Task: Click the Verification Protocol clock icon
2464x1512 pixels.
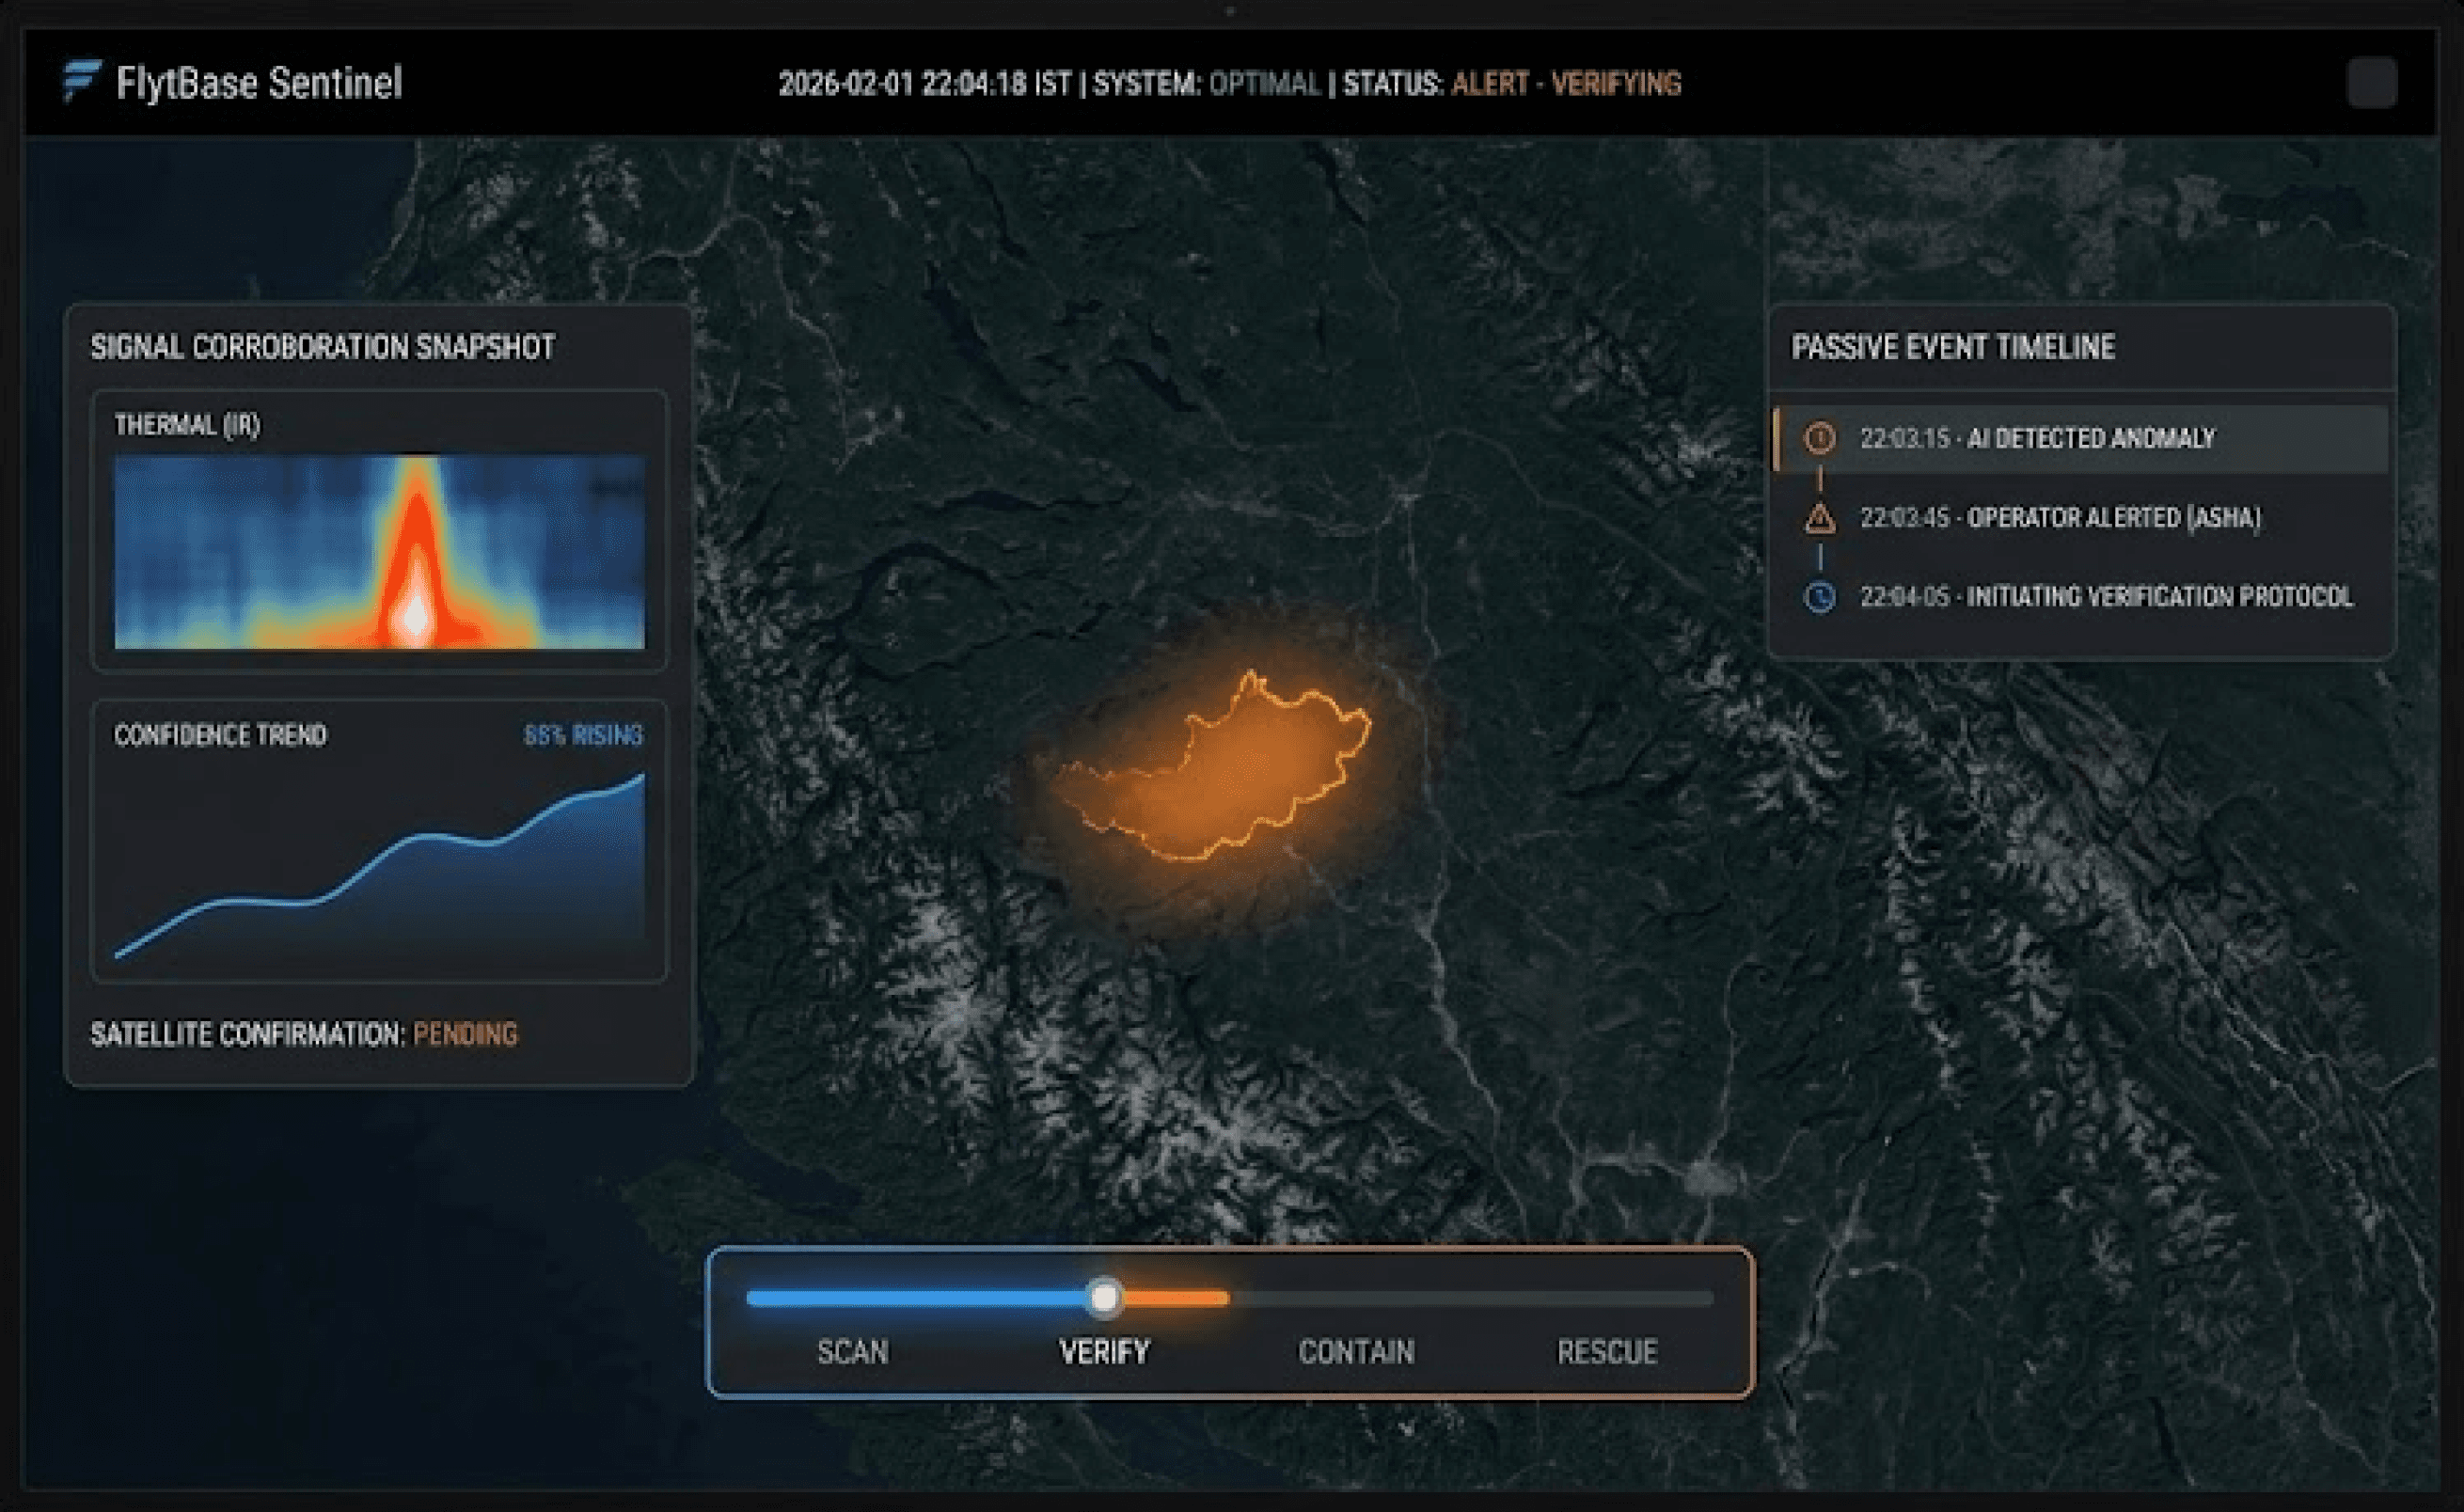Action: coord(1819,597)
